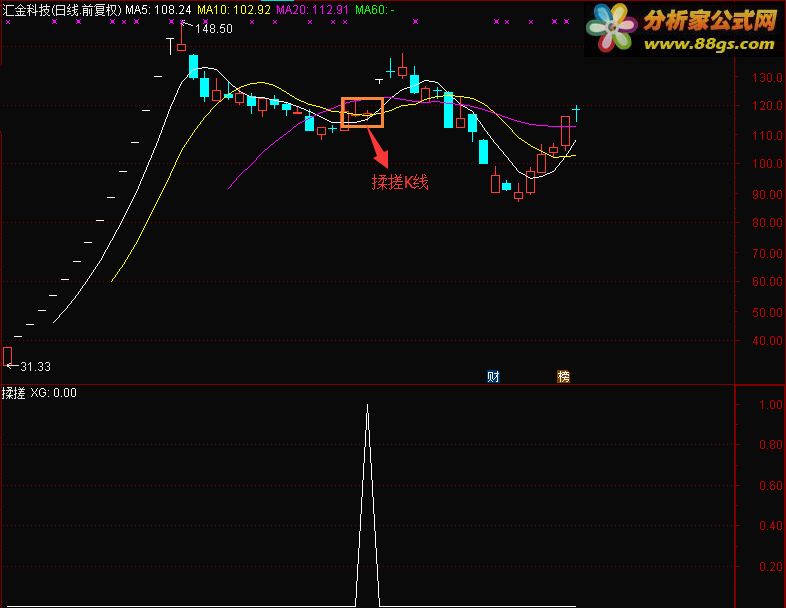
Task: Click the 120.0 price axis value
Action: (767, 106)
